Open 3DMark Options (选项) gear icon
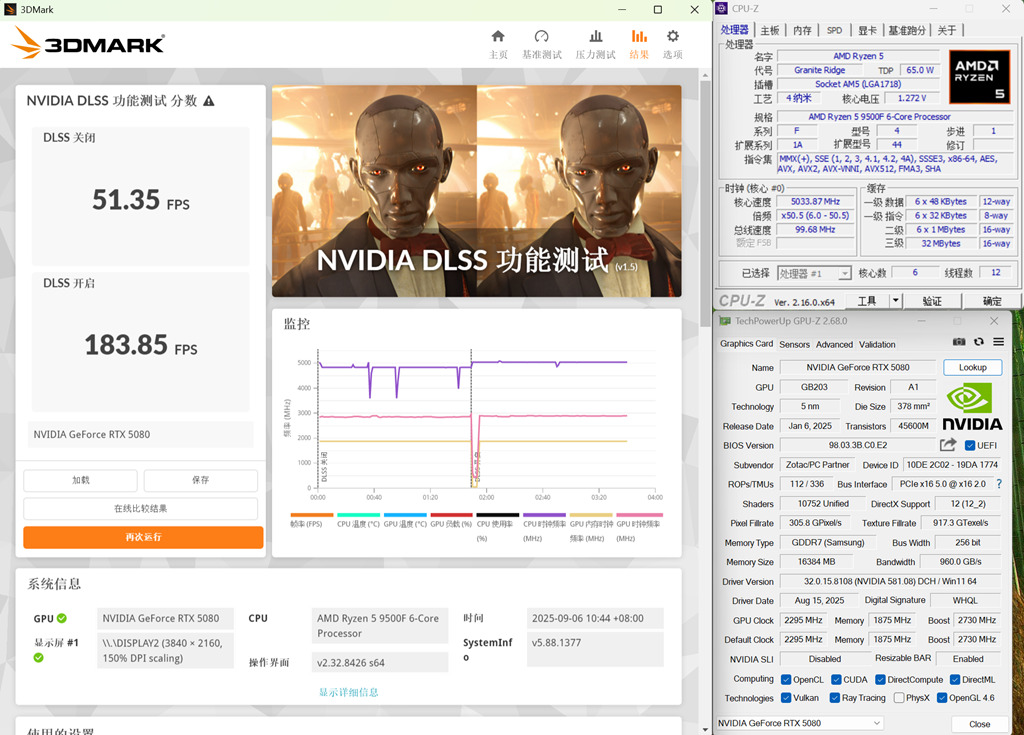1024x735 pixels. pos(673,37)
